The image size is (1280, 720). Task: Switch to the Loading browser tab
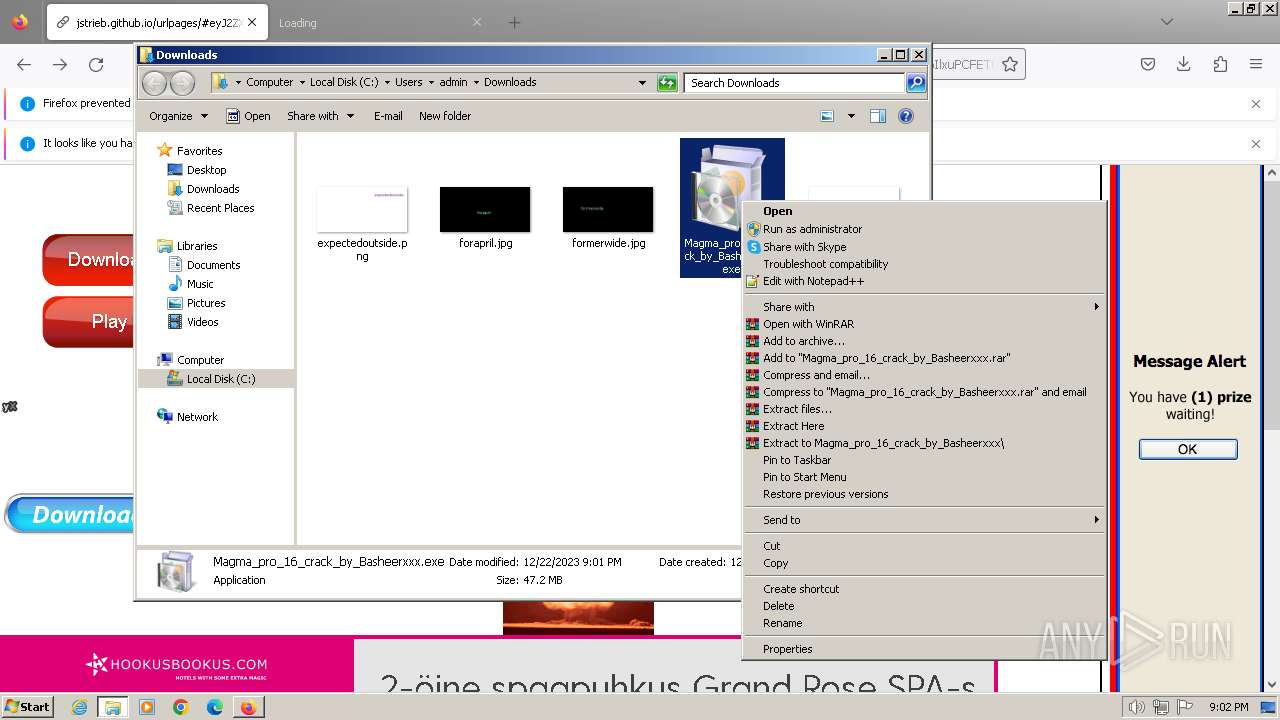(380, 22)
